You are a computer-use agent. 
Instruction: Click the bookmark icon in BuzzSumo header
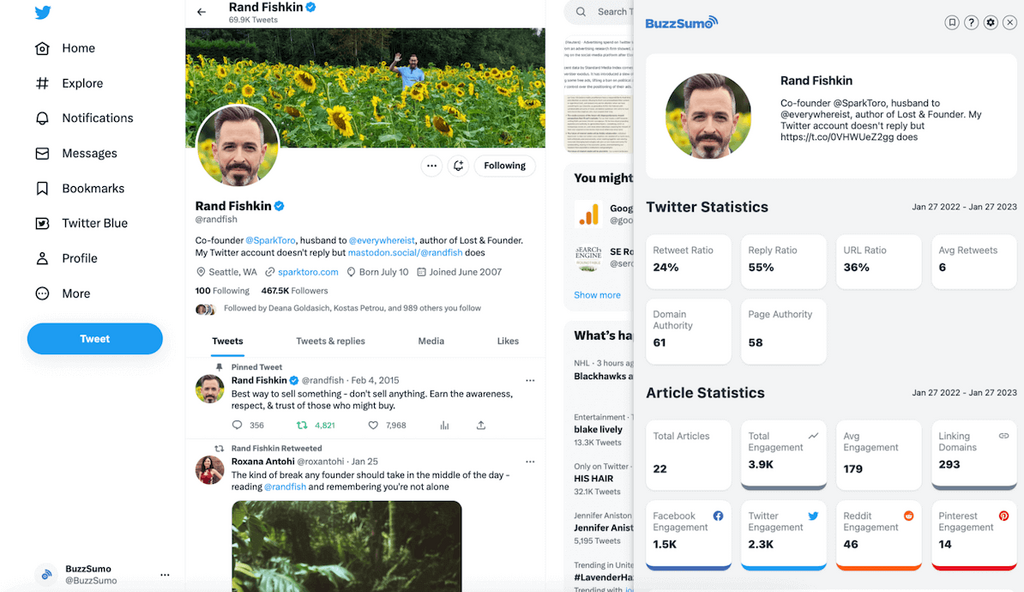pyautogui.click(x=952, y=23)
